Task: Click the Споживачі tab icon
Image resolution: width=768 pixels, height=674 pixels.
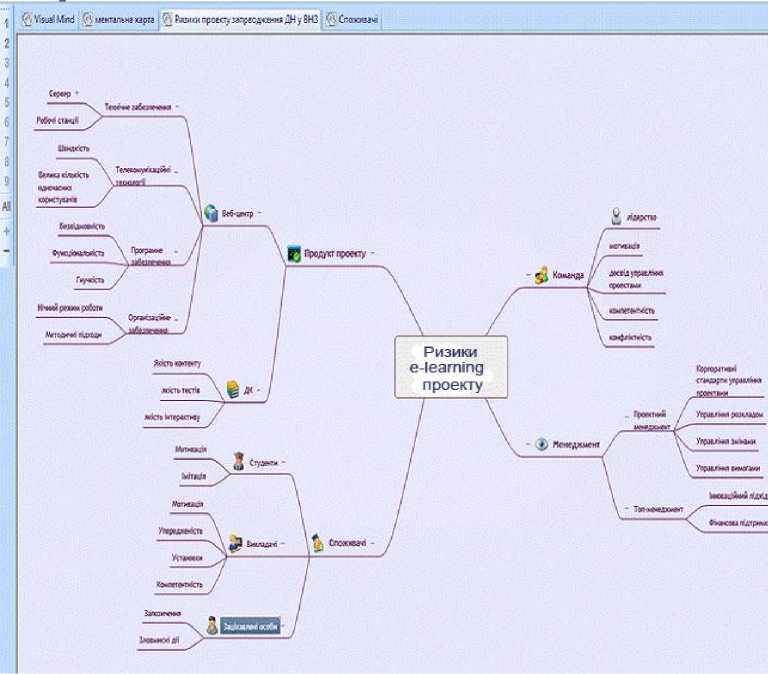Action: [331, 19]
